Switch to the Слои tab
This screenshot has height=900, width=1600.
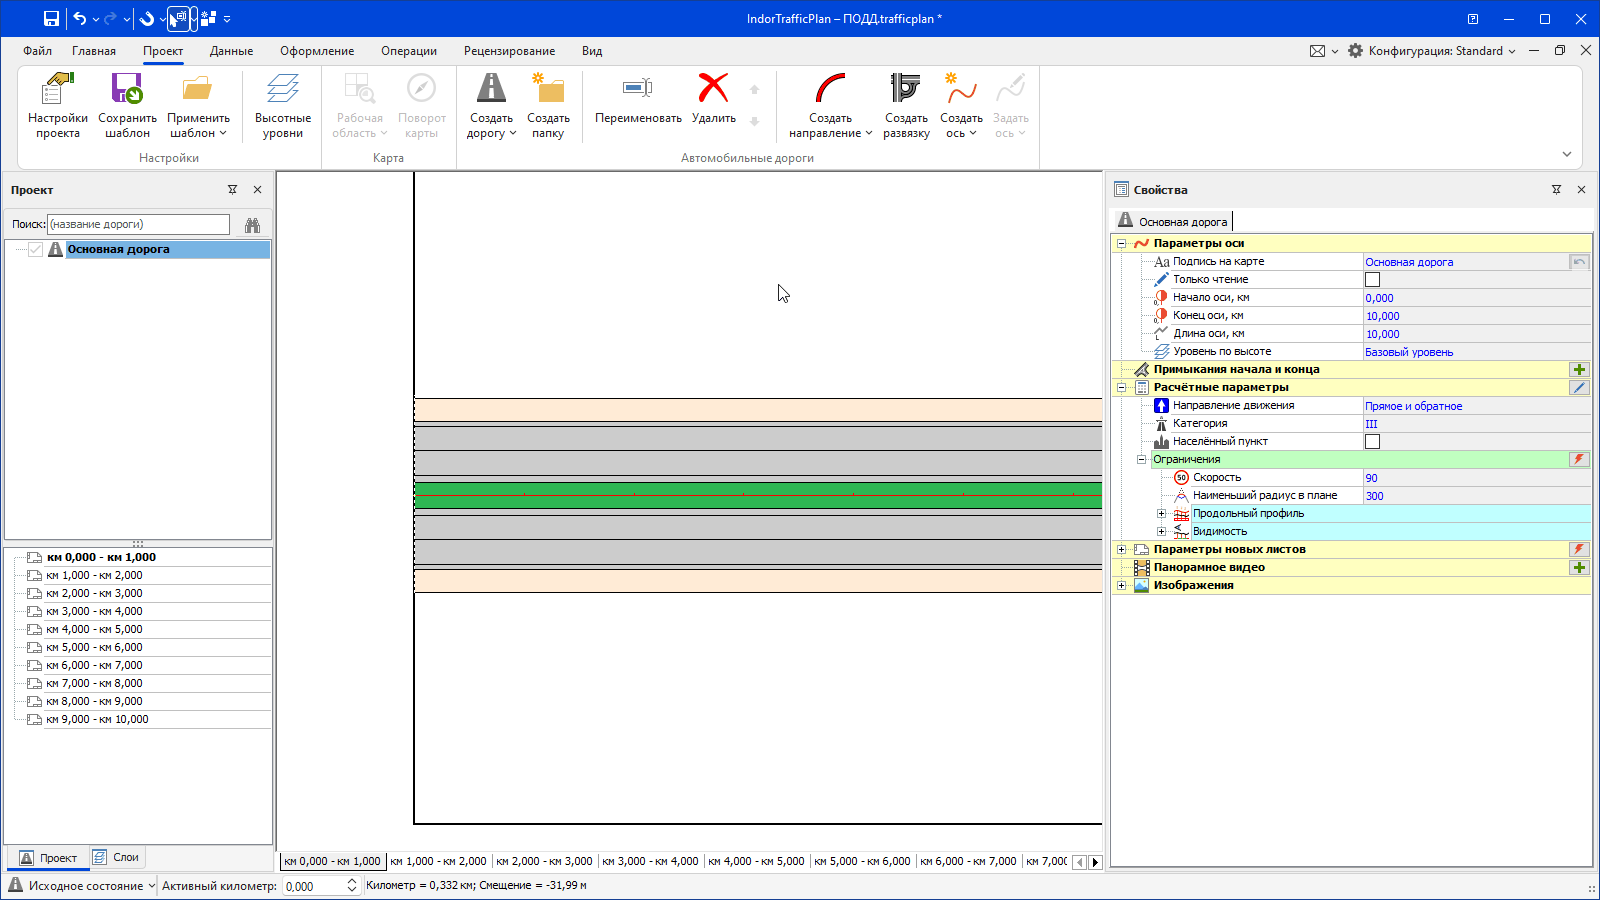click(x=117, y=857)
